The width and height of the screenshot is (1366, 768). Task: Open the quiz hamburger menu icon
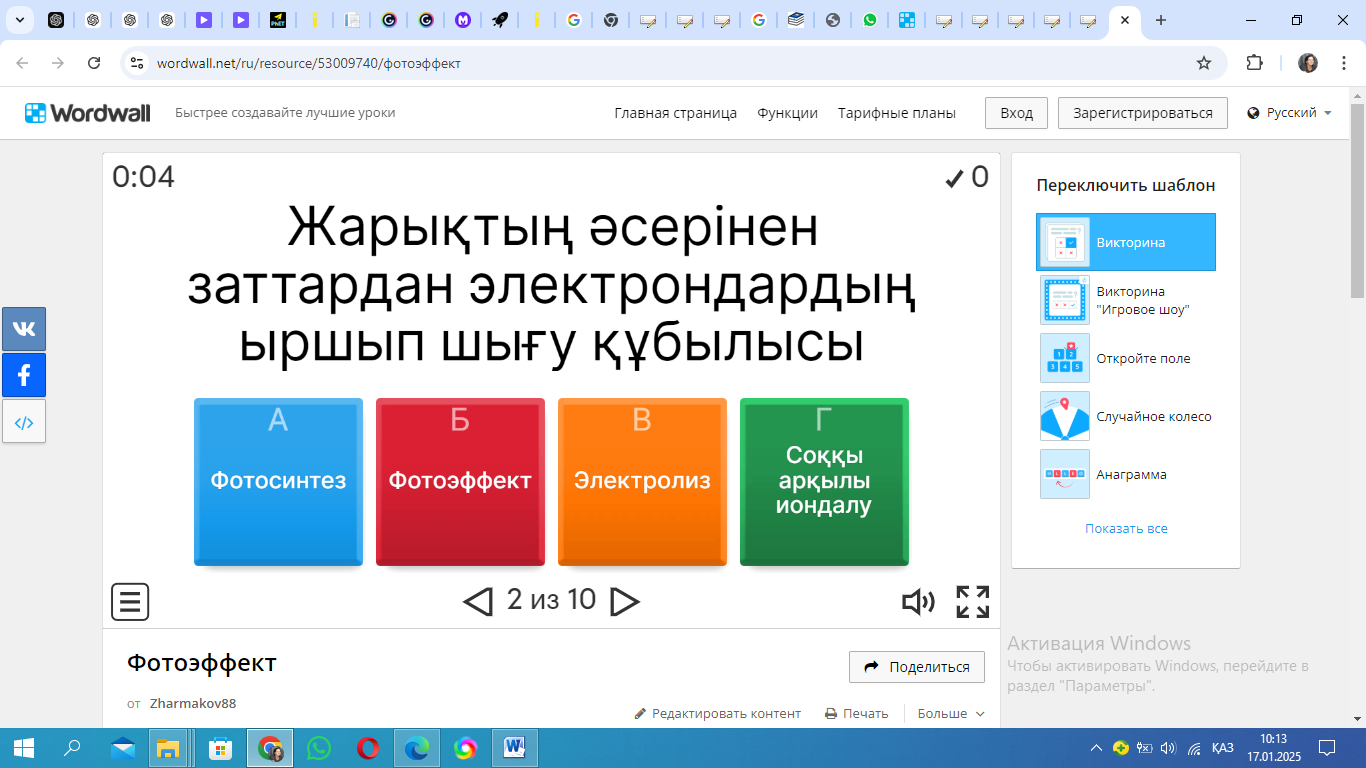point(130,602)
